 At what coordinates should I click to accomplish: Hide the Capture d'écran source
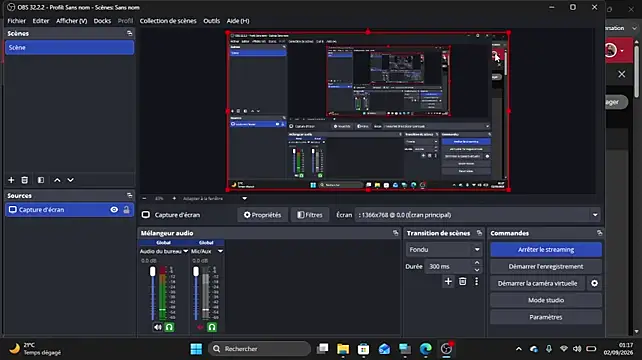click(114, 210)
